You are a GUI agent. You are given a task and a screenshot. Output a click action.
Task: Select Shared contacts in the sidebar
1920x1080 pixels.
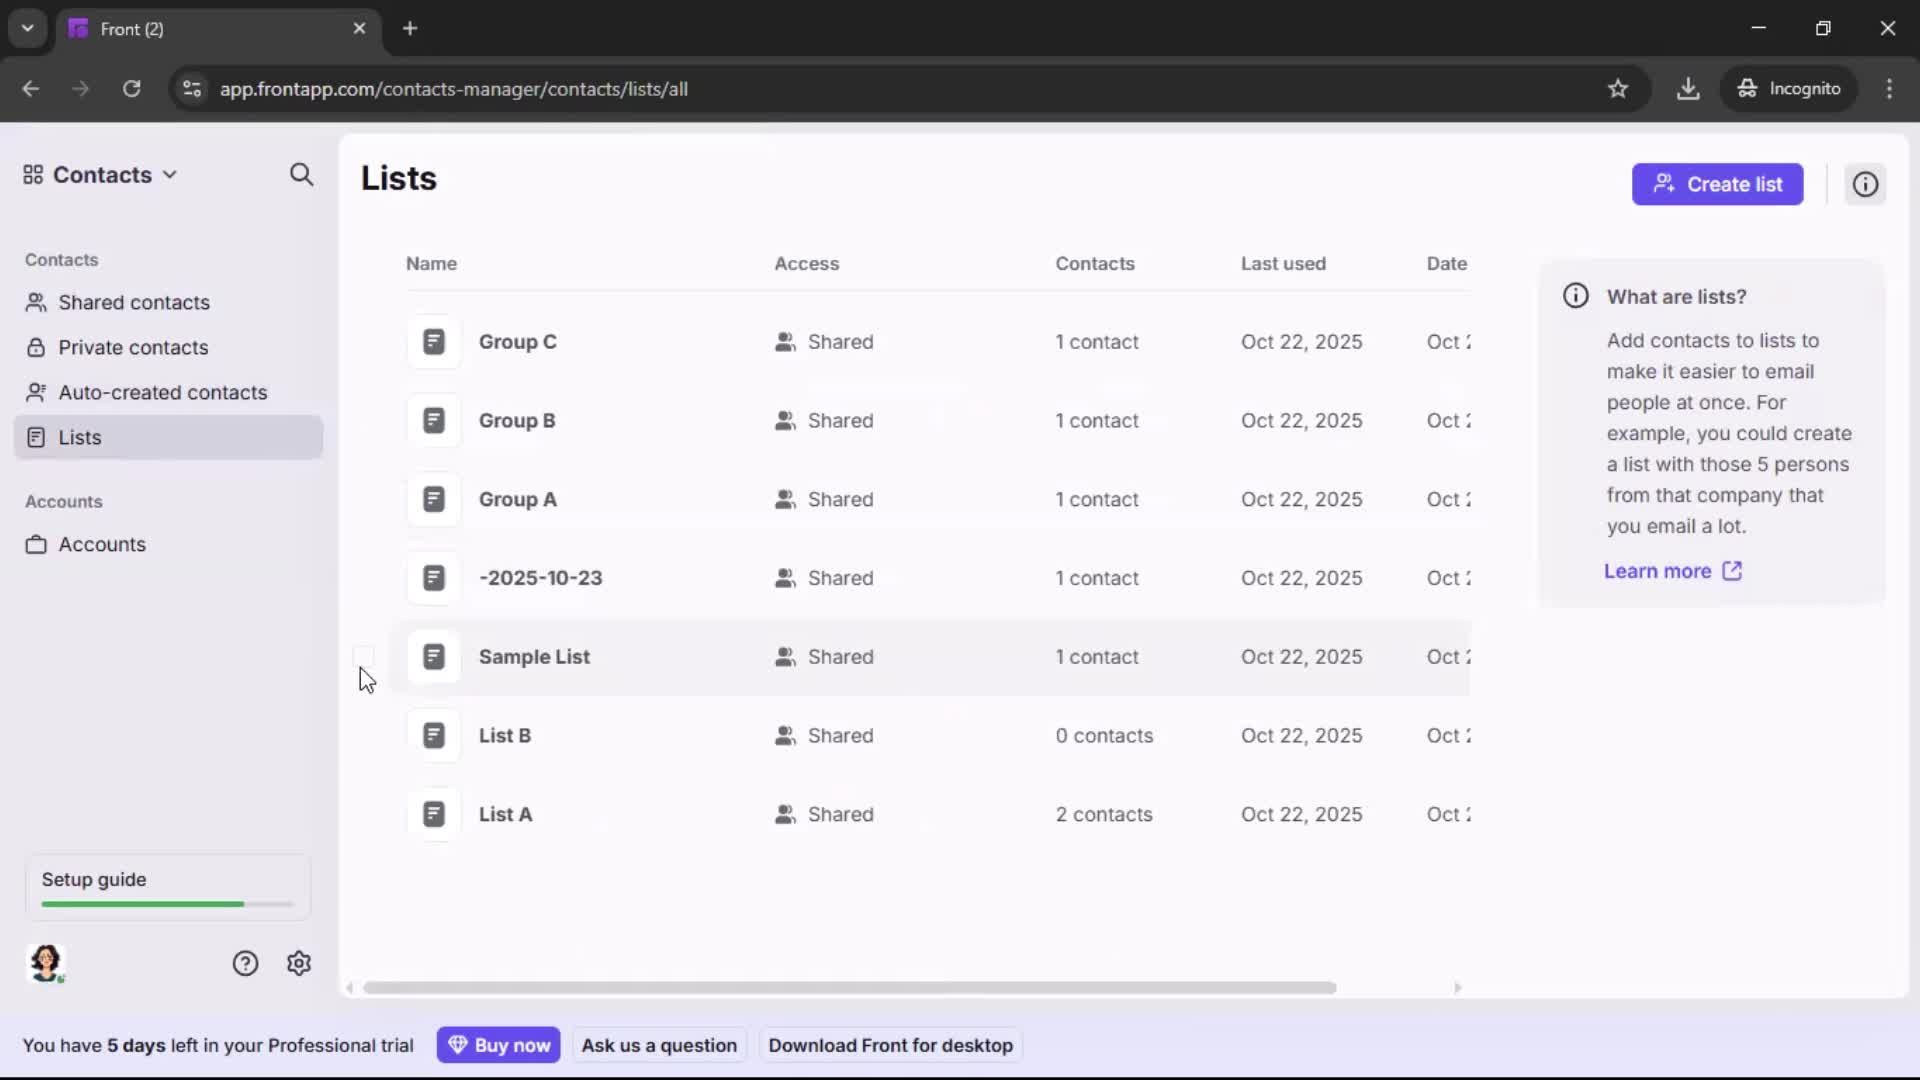pyautogui.click(x=134, y=302)
